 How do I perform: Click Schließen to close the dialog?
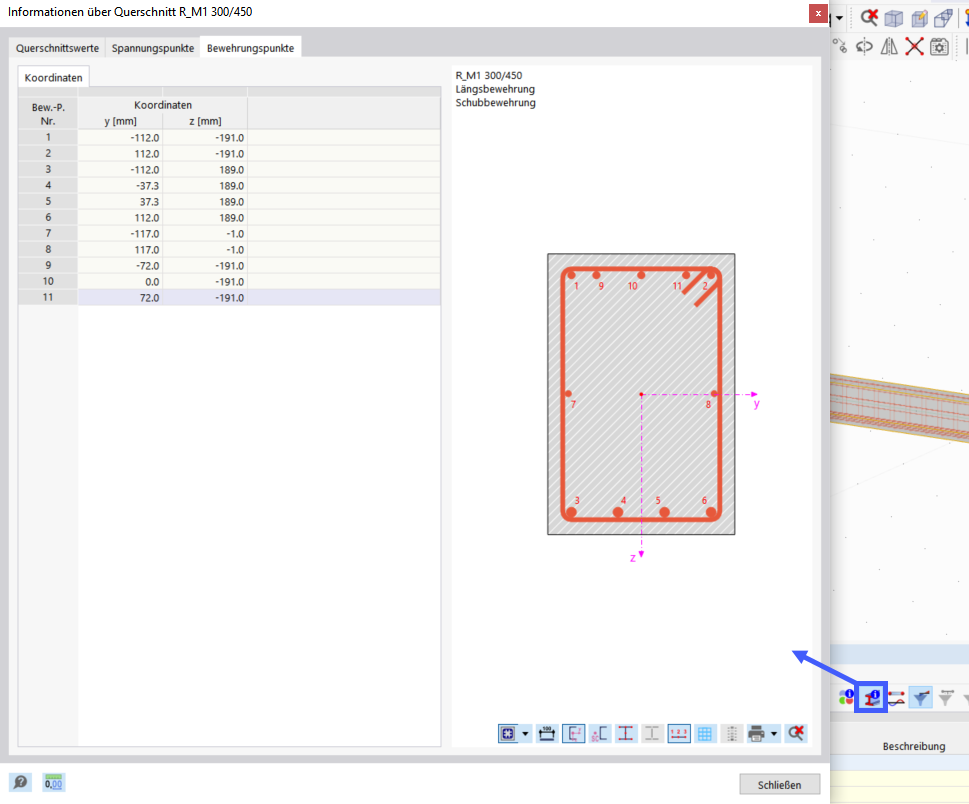(779, 783)
